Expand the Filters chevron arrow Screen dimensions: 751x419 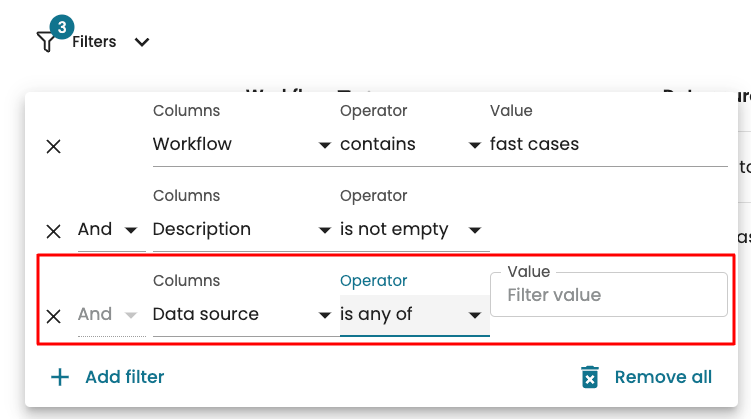142,42
